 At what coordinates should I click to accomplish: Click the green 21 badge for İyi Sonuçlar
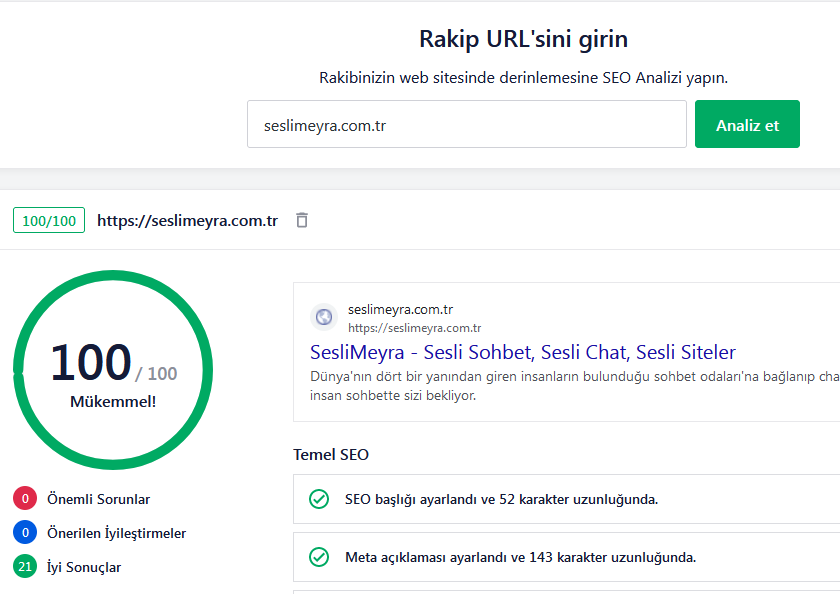[x=25, y=567]
